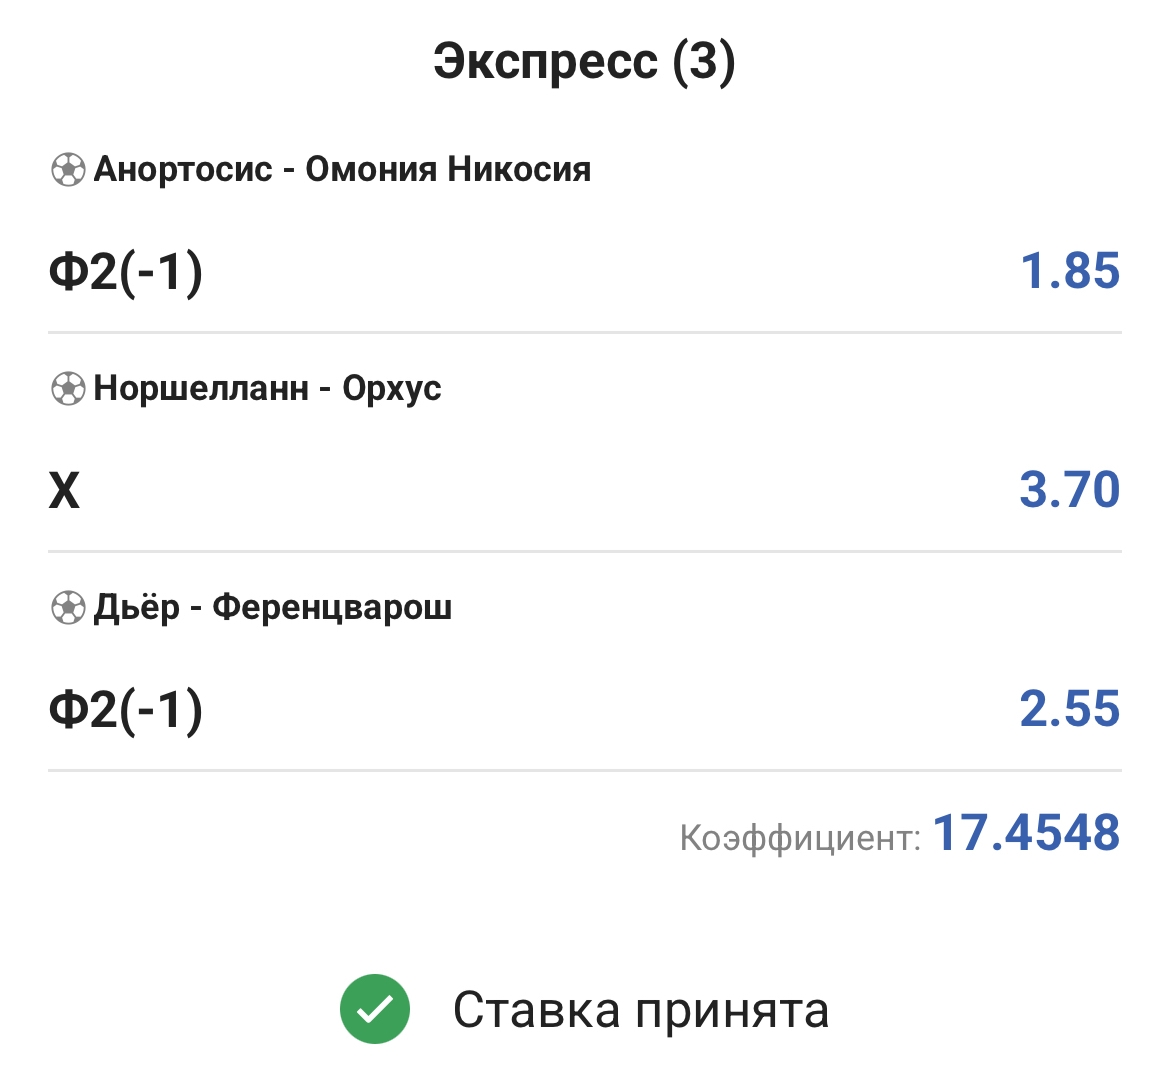Click the green checkmark icon
The height and width of the screenshot is (1071, 1170).
click(375, 1009)
